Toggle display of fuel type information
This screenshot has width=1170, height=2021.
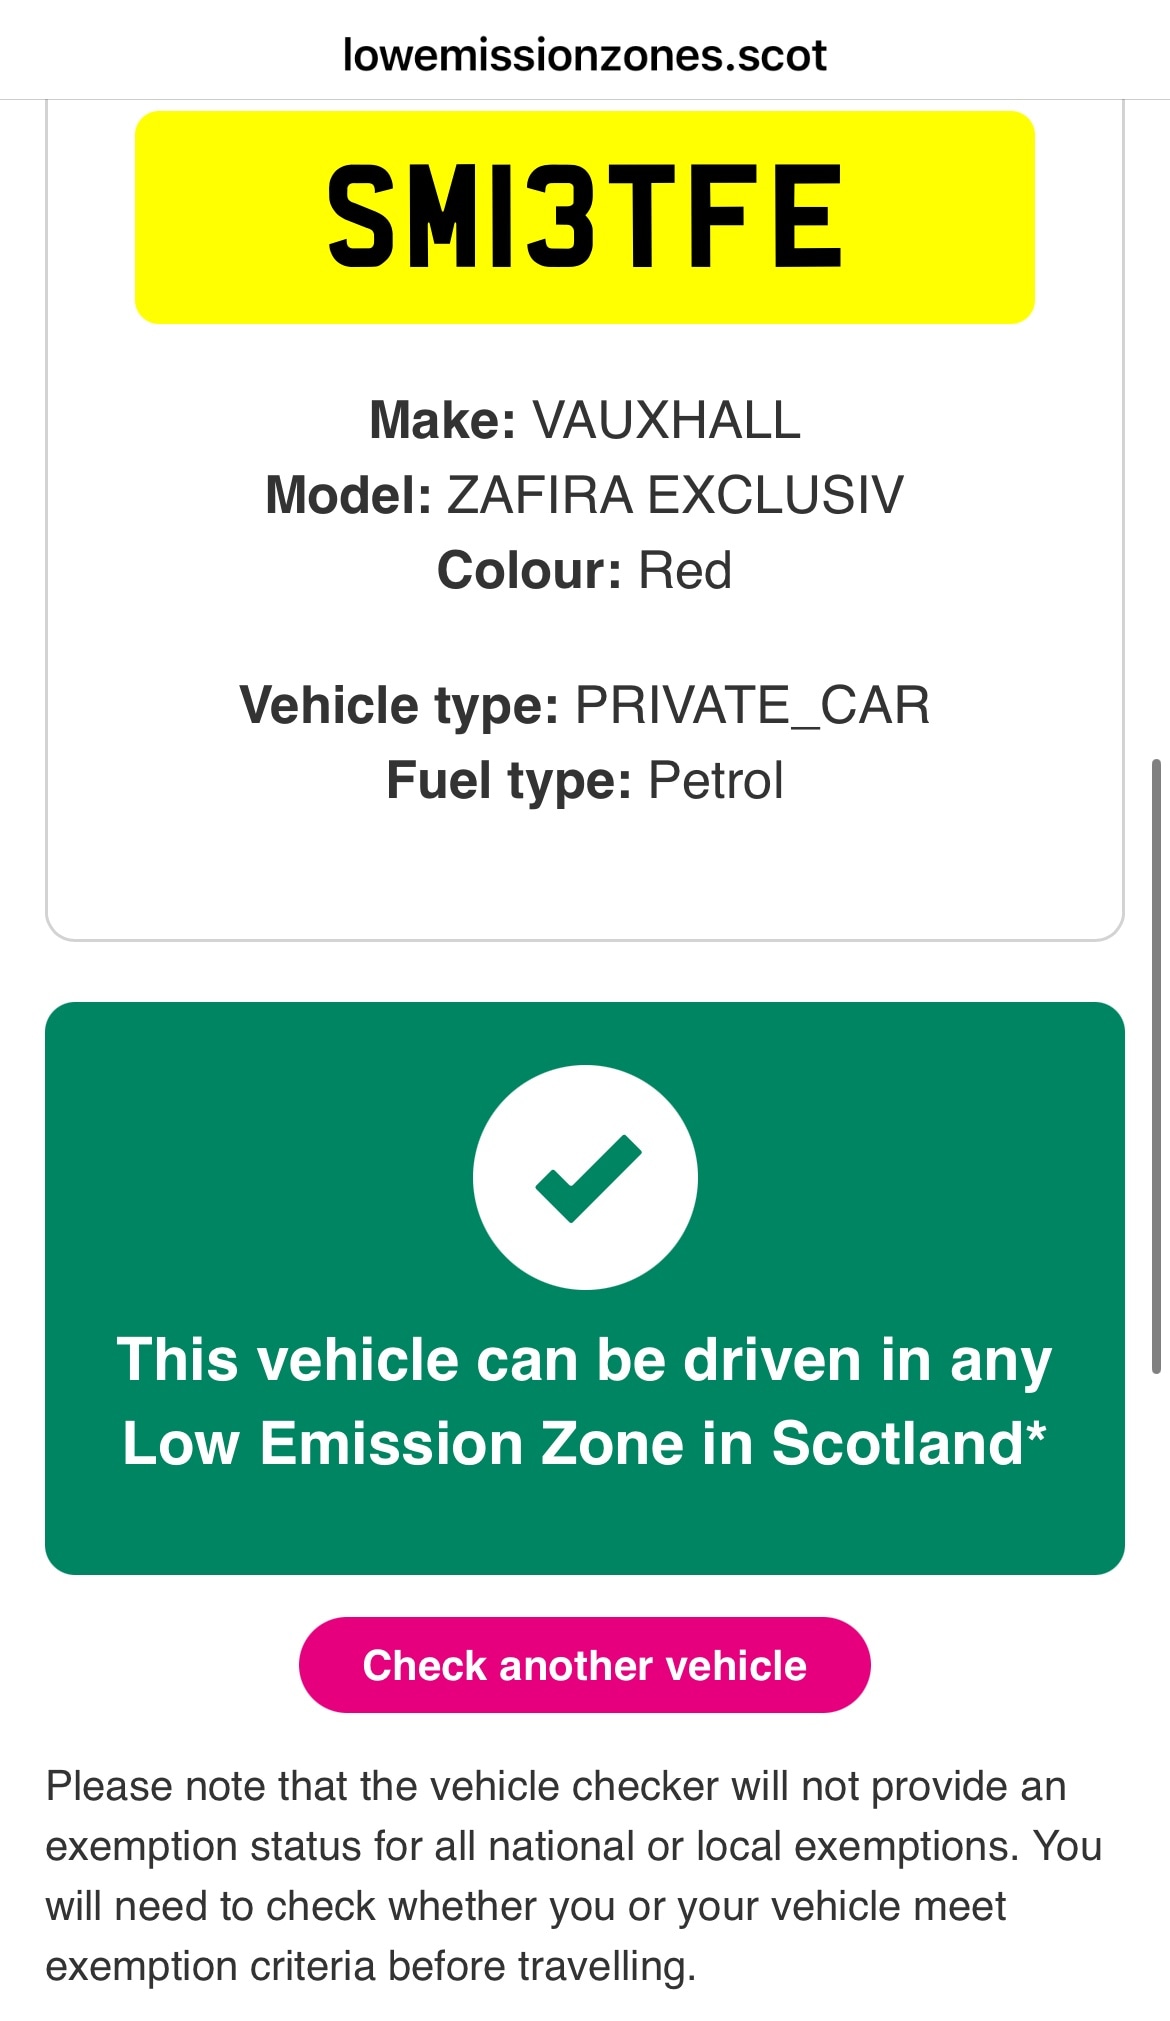tap(585, 782)
